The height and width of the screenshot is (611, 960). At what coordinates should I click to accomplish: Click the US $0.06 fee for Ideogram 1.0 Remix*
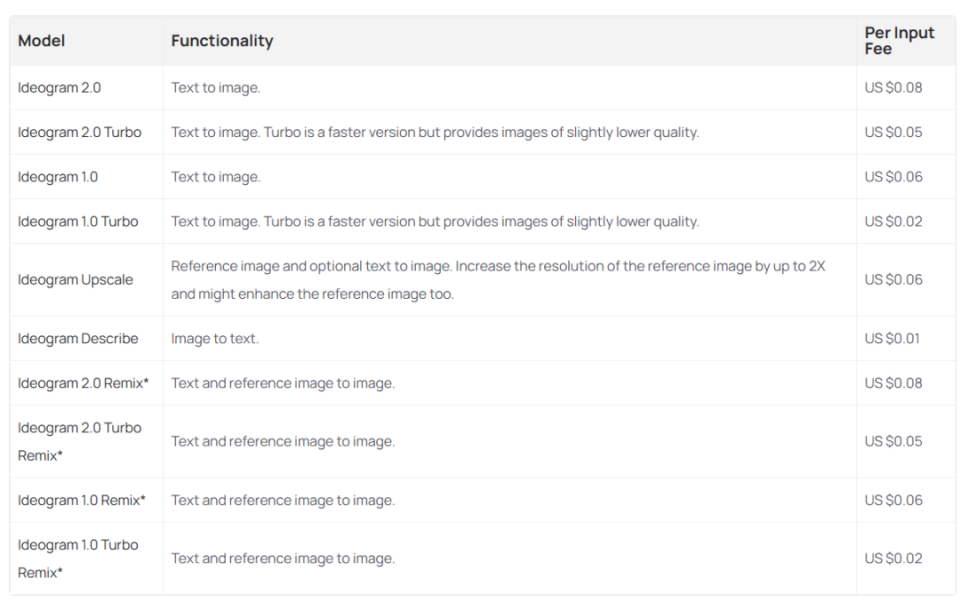click(x=893, y=500)
